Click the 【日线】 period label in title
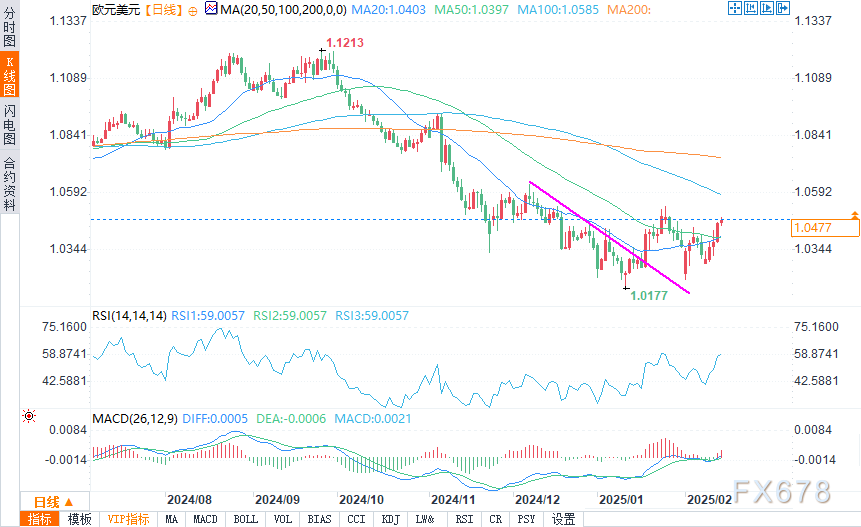This screenshot has width=861, height=527. pyautogui.click(x=164, y=9)
